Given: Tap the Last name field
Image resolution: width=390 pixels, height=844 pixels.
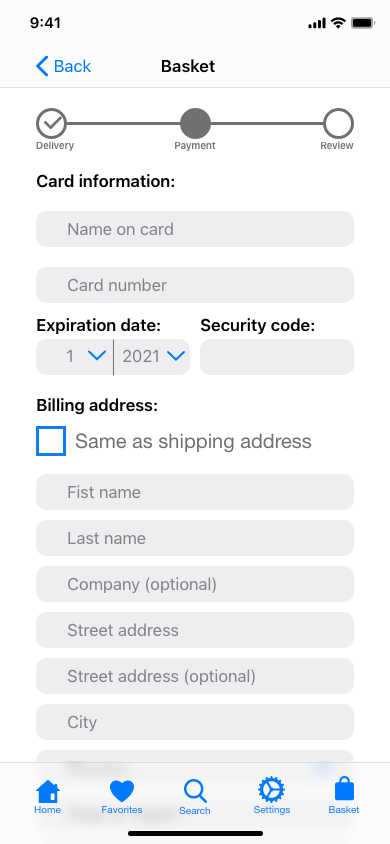Looking at the screenshot, I should tap(195, 538).
